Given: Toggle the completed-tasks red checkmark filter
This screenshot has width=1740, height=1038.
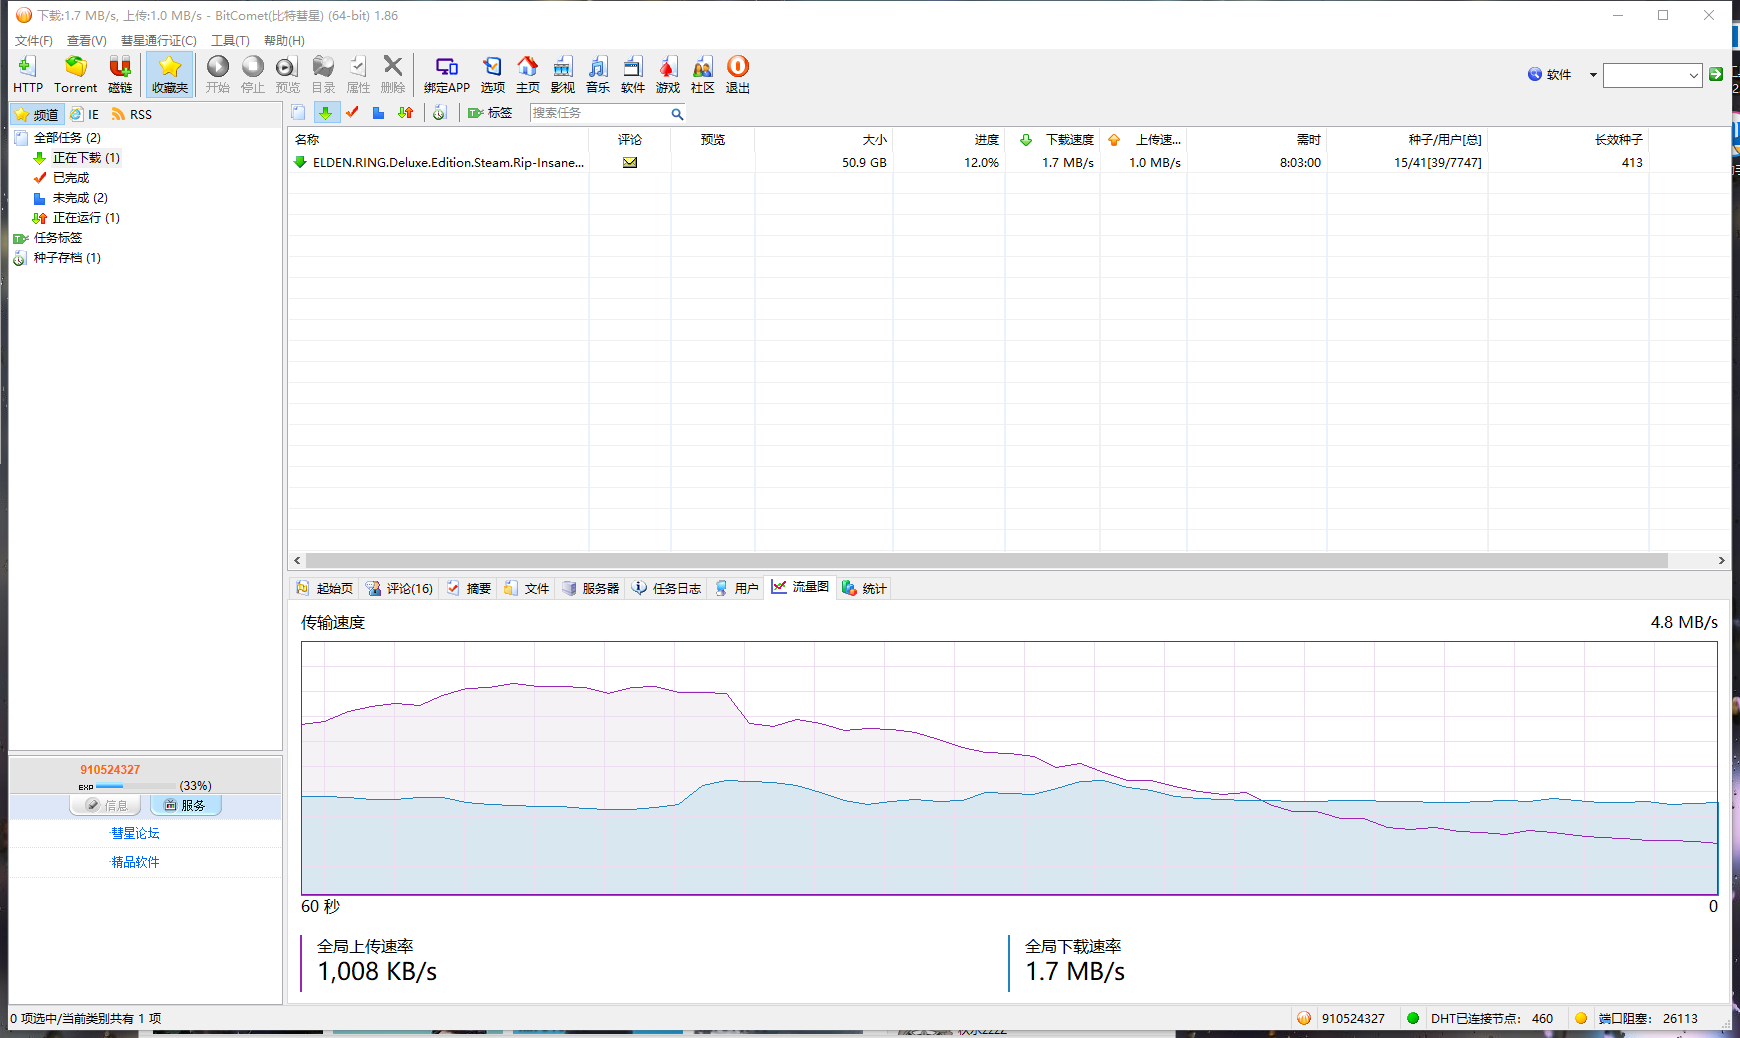Looking at the screenshot, I should pyautogui.click(x=352, y=113).
